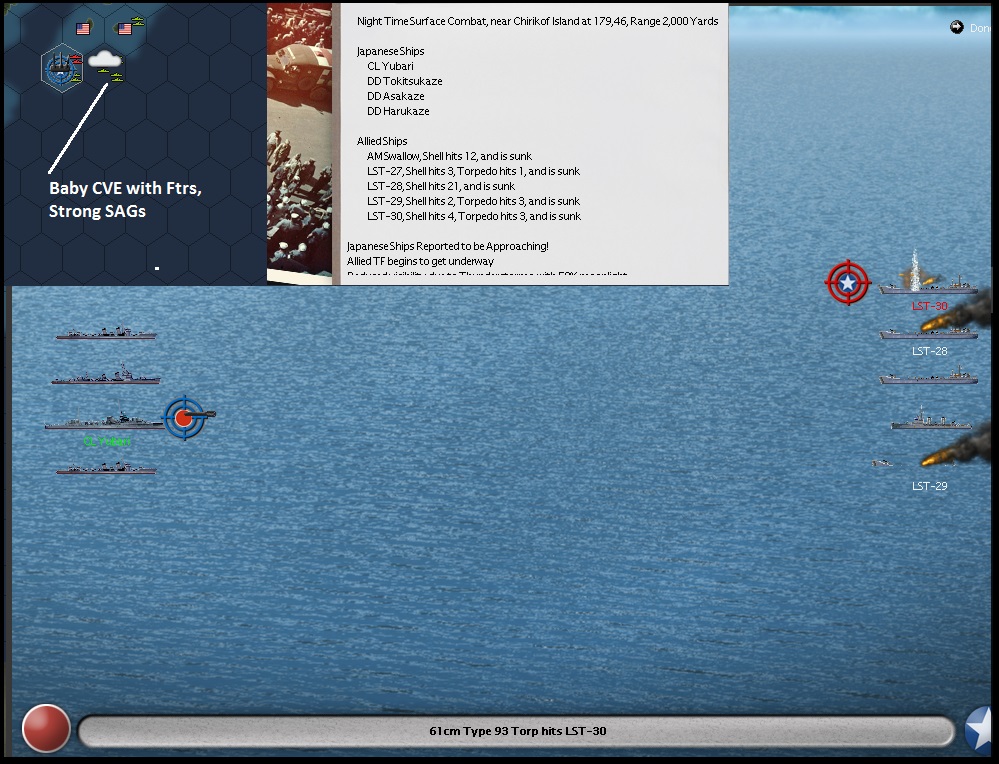Viewport: 999px width, 764px height.
Task: Select the minesweeper sprite above LST-29
Action: click(x=931, y=419)
